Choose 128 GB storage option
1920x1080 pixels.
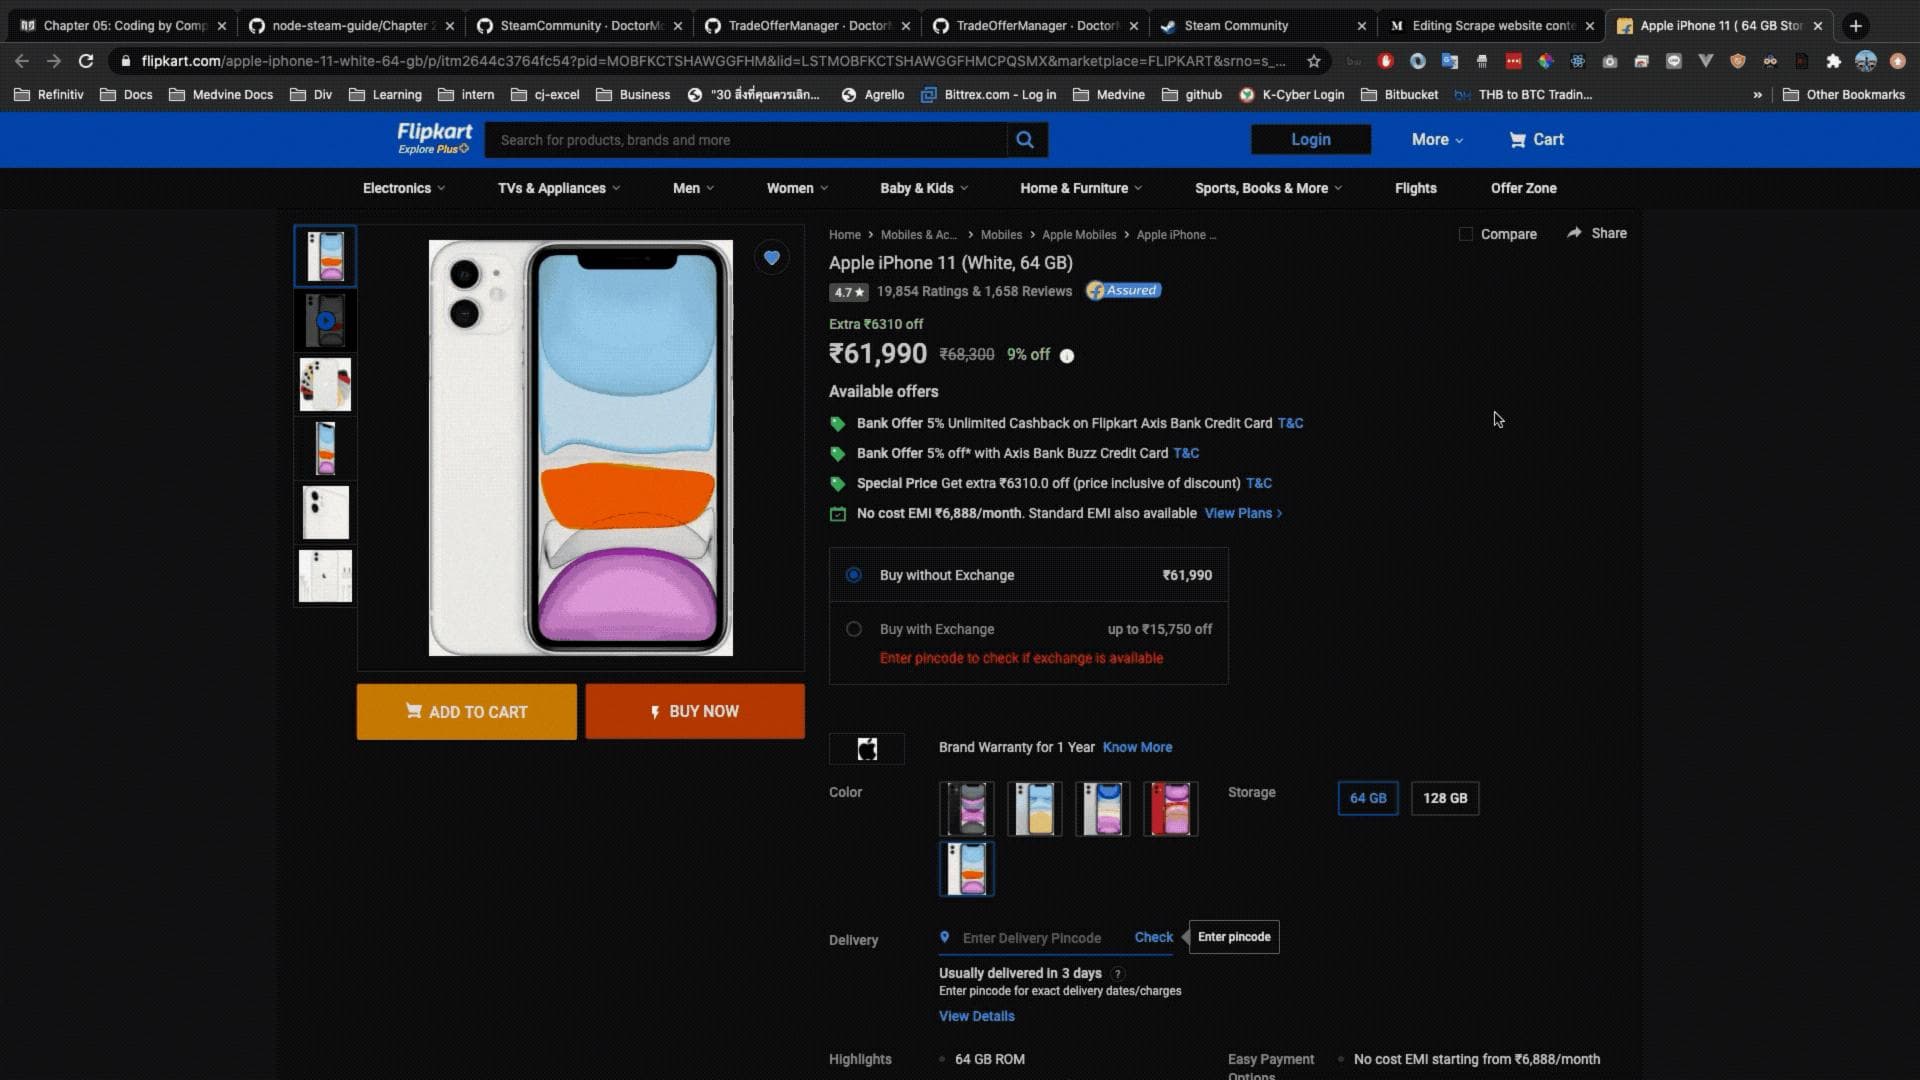pos(1445,798)
